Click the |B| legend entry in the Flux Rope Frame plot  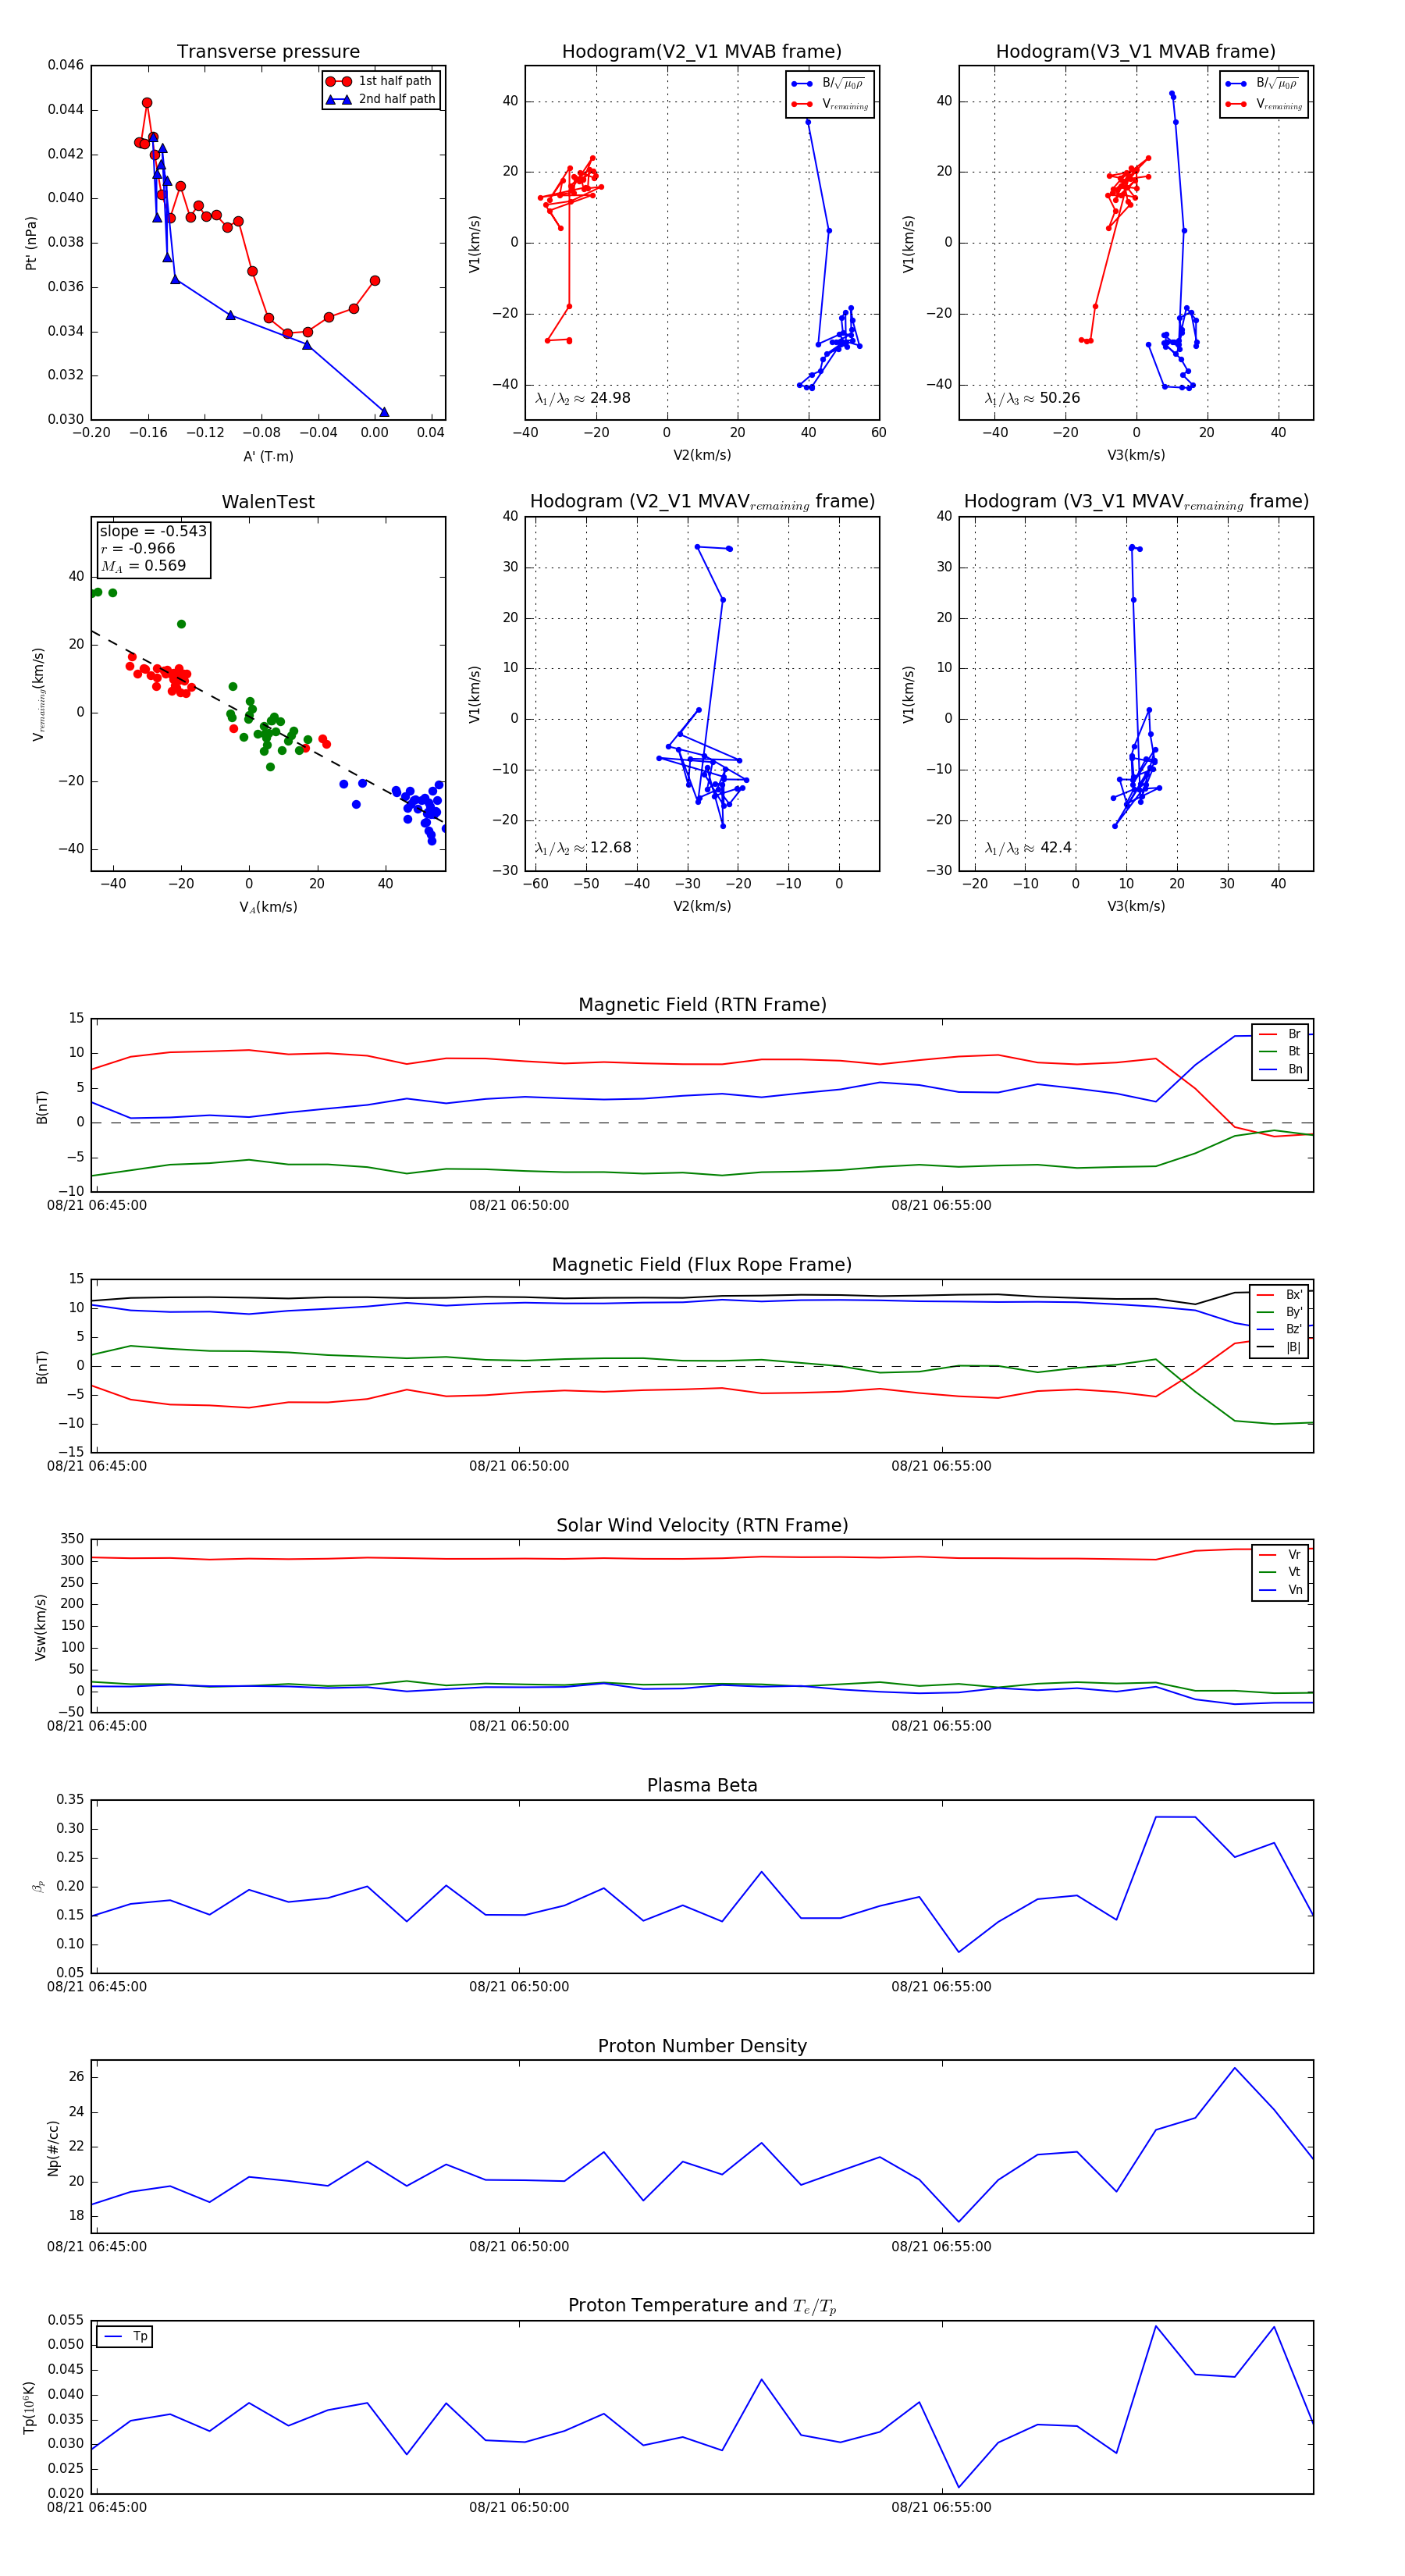(1280, 1347)
